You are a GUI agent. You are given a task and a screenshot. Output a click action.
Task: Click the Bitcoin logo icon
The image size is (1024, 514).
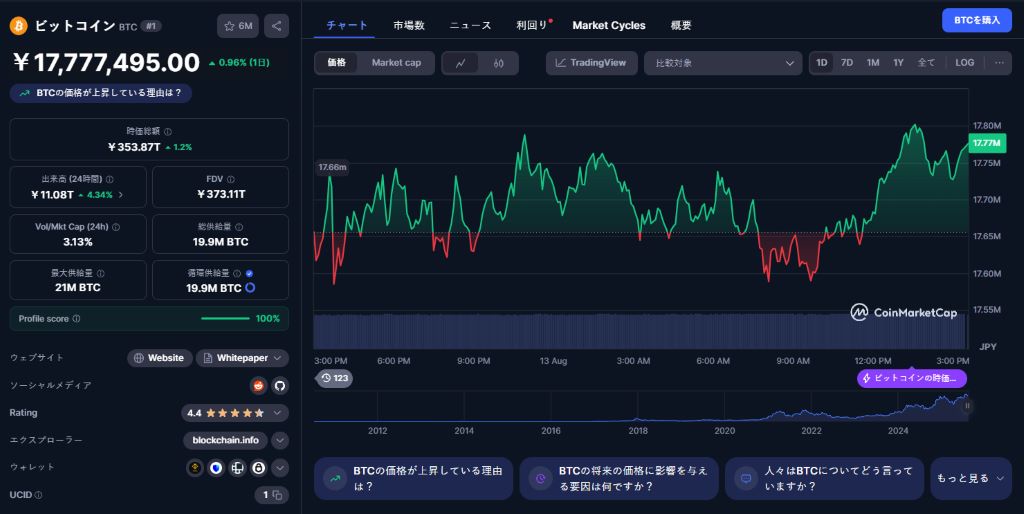18,26
